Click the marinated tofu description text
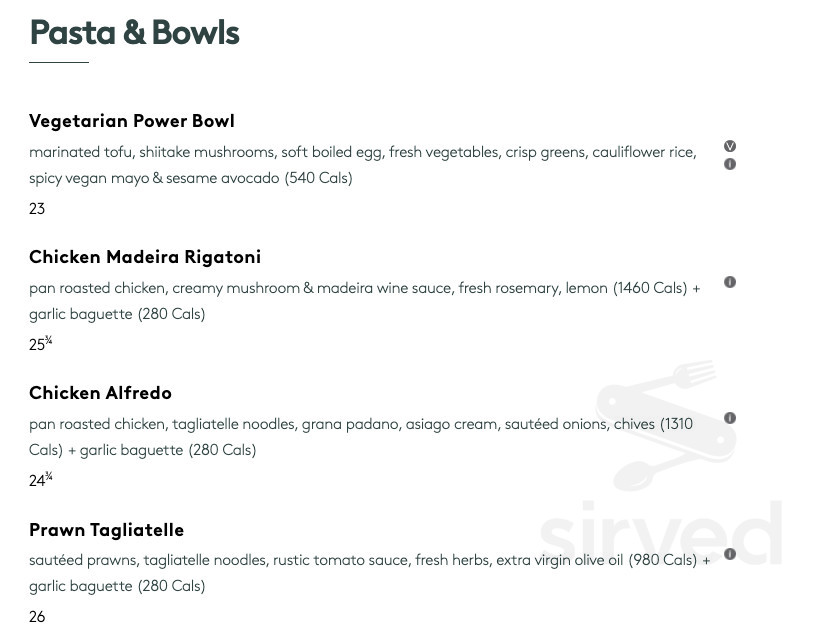Screen dimensions: 838x638 click(363, 165)
